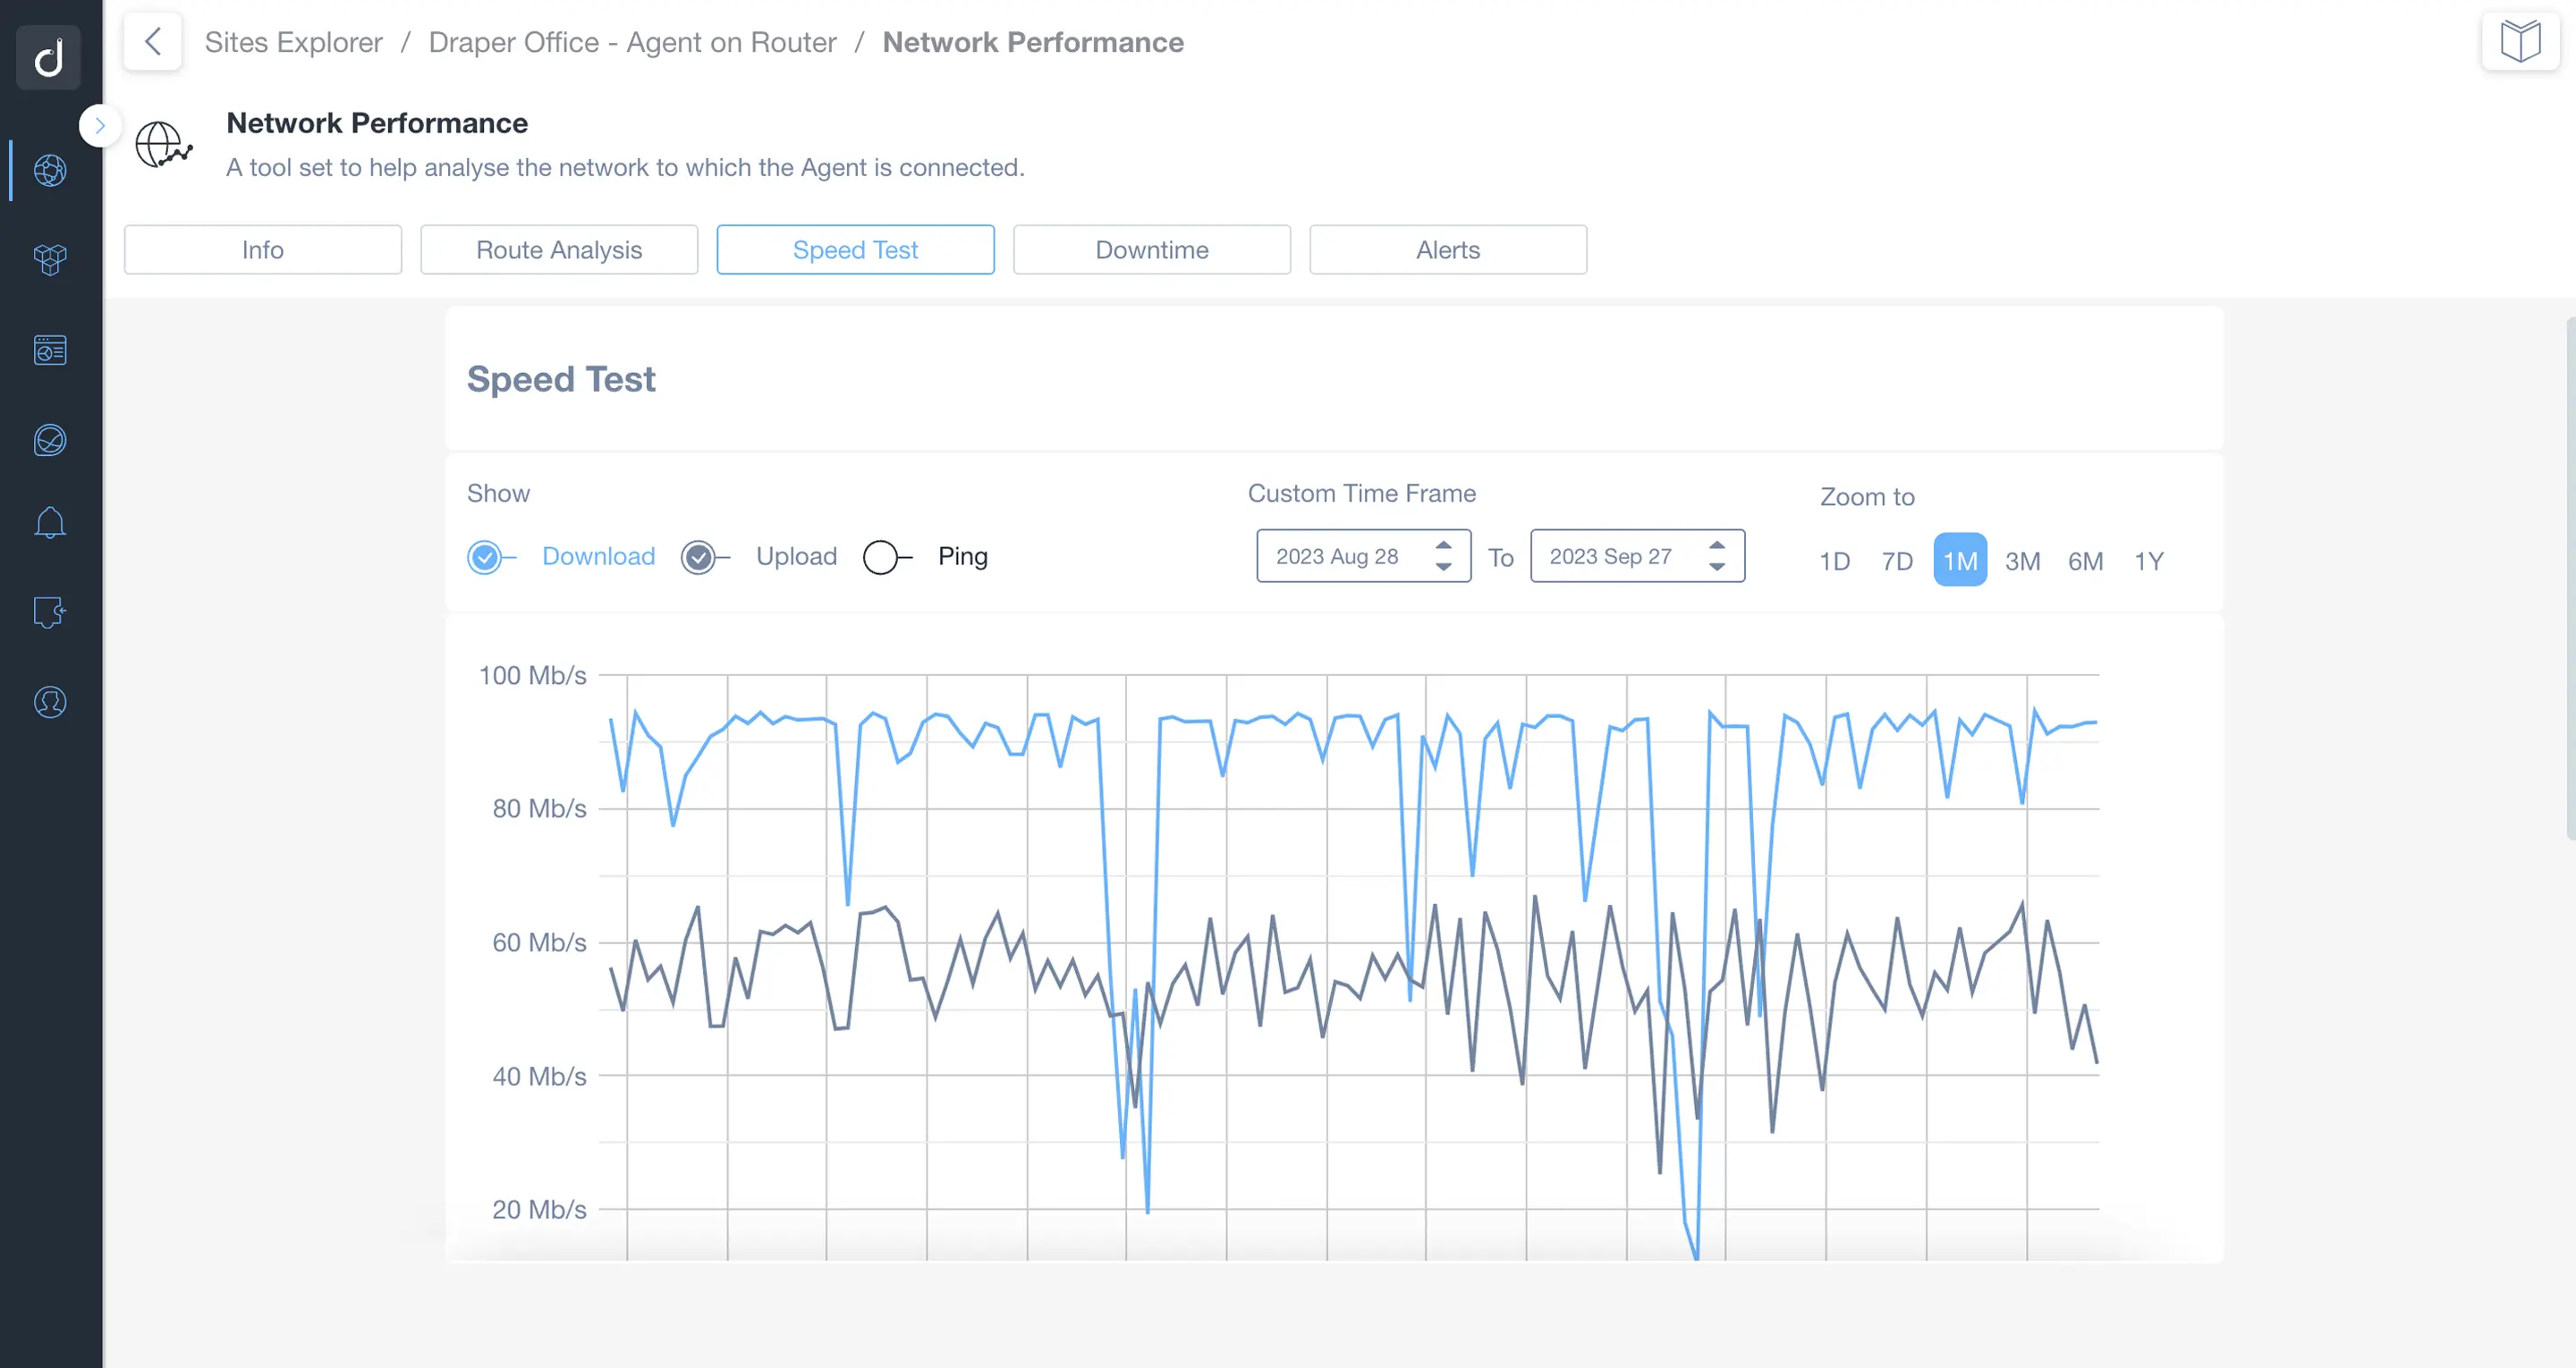This screenshot has height=1368, width=2576.
Task: Click the back arrow next to breadcrumbs
Action: click(x=152, y=41)
